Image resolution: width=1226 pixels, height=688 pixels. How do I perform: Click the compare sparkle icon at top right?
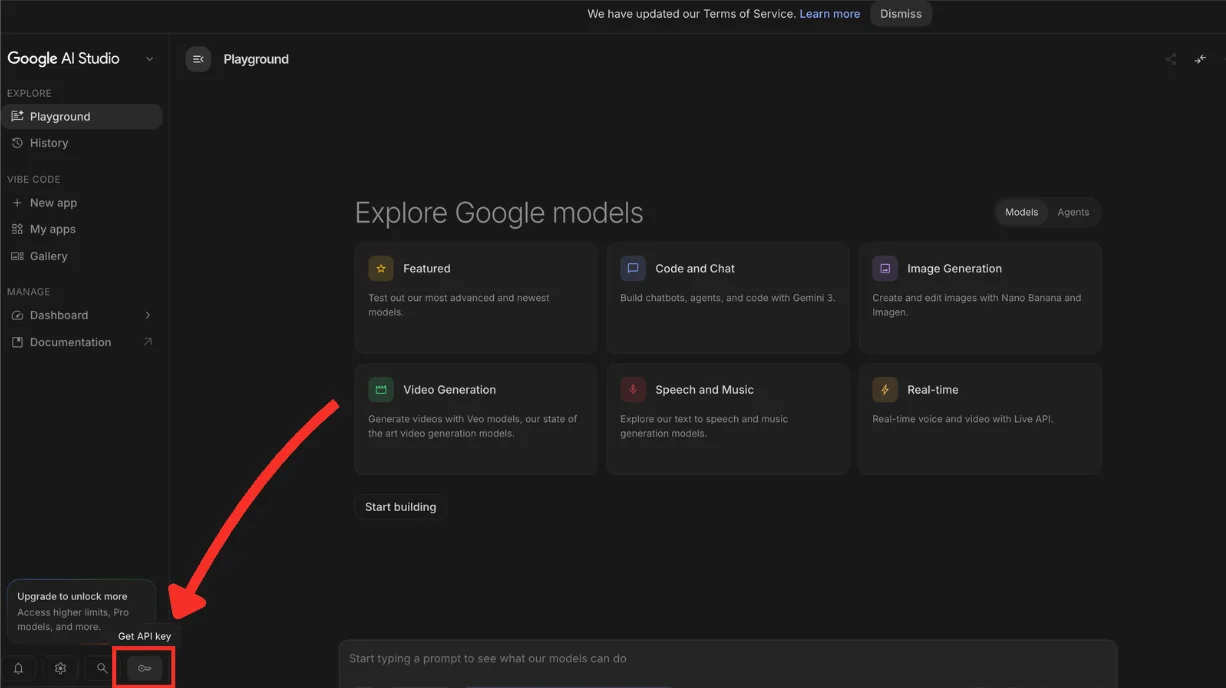pyautogui.click(x=1200, y=59)
